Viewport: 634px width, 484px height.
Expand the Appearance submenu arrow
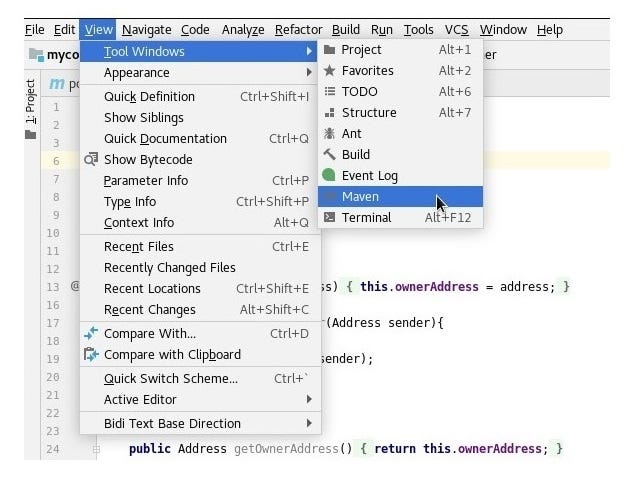[309, 72]
